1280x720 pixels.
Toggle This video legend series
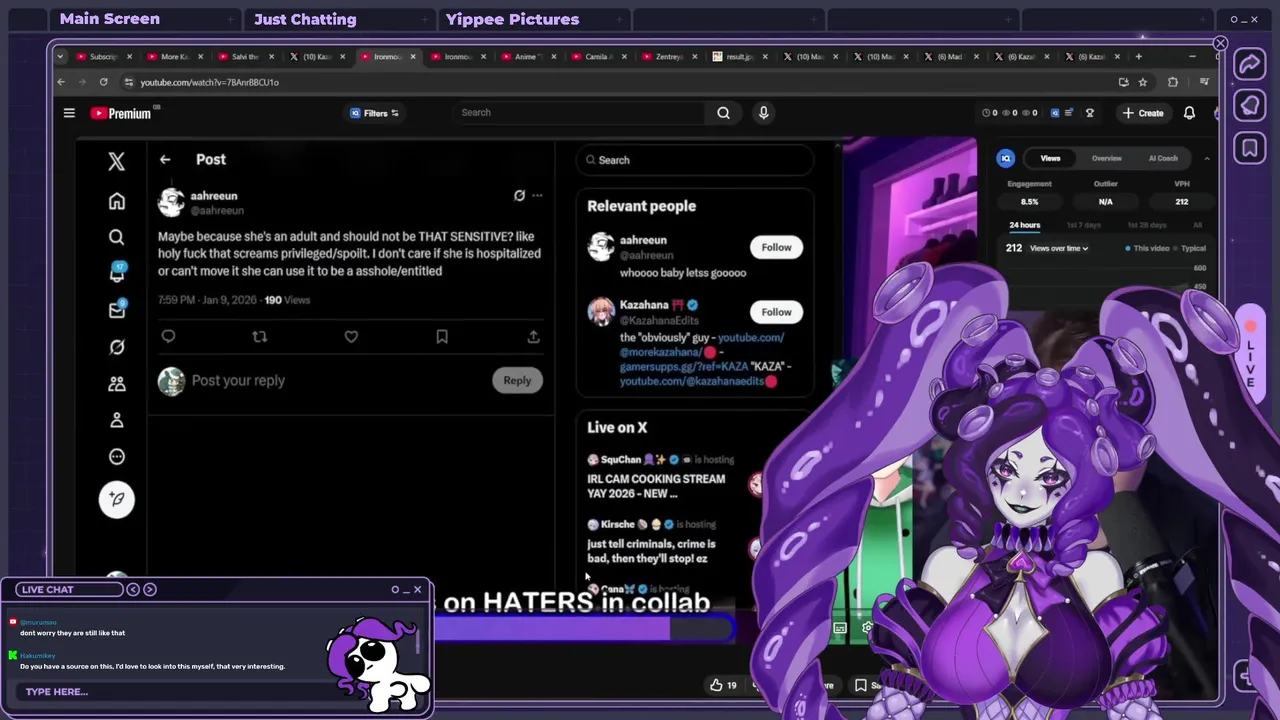(x=1147, y=248)
